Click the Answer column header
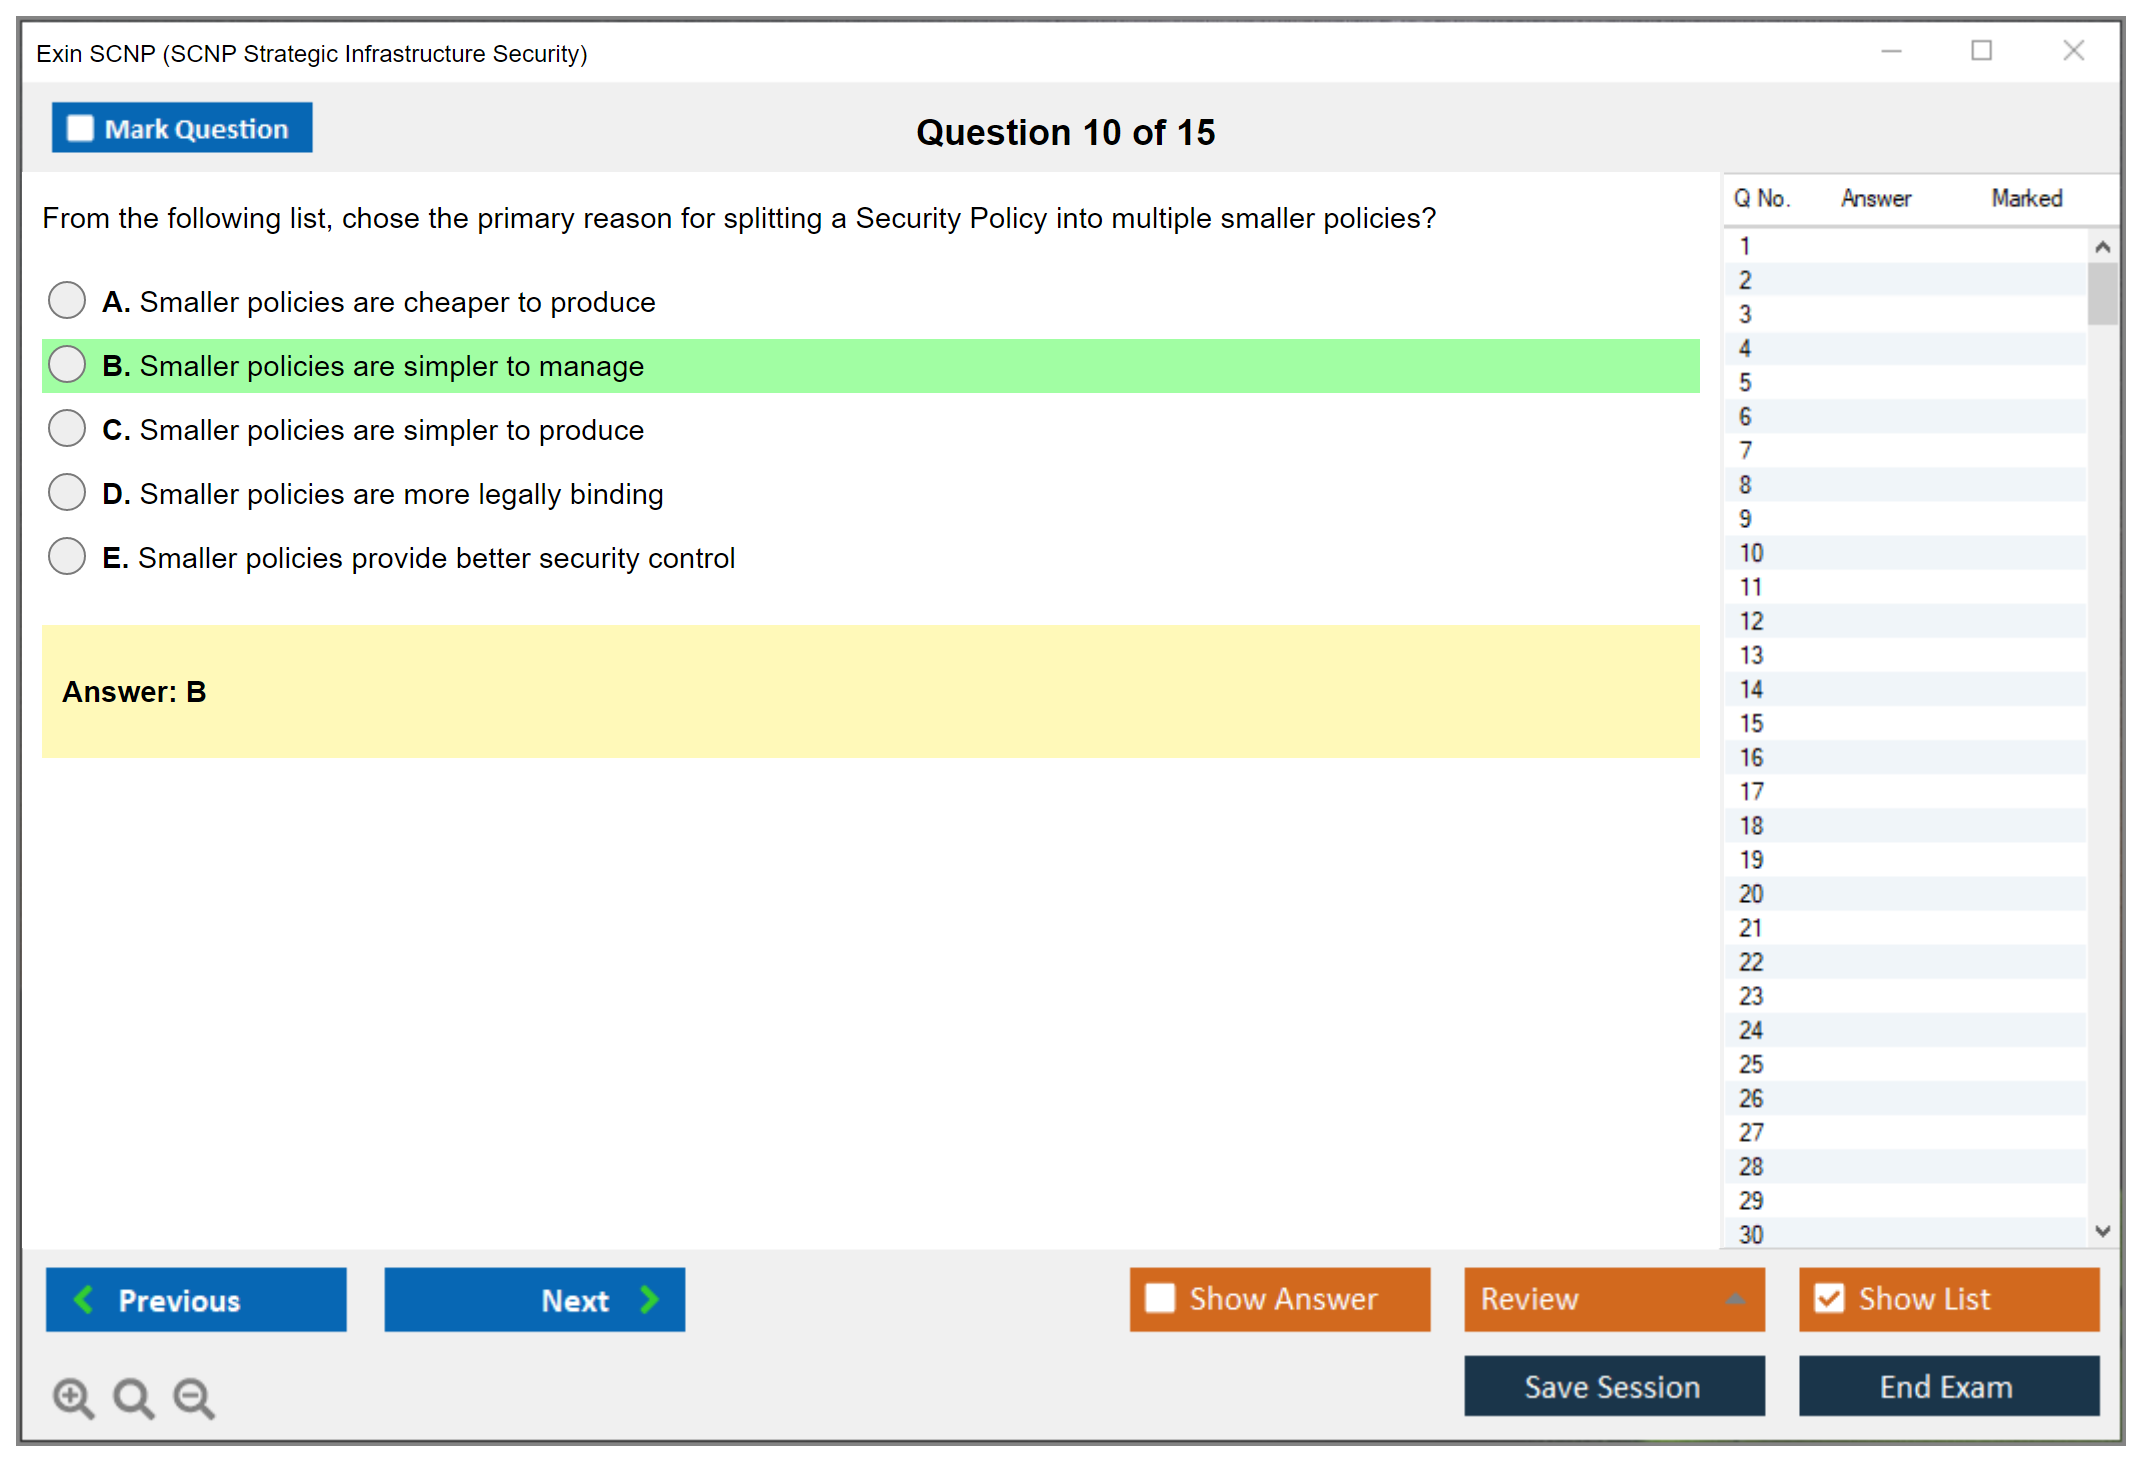2150x1470 pixels. pos(1875,198)
